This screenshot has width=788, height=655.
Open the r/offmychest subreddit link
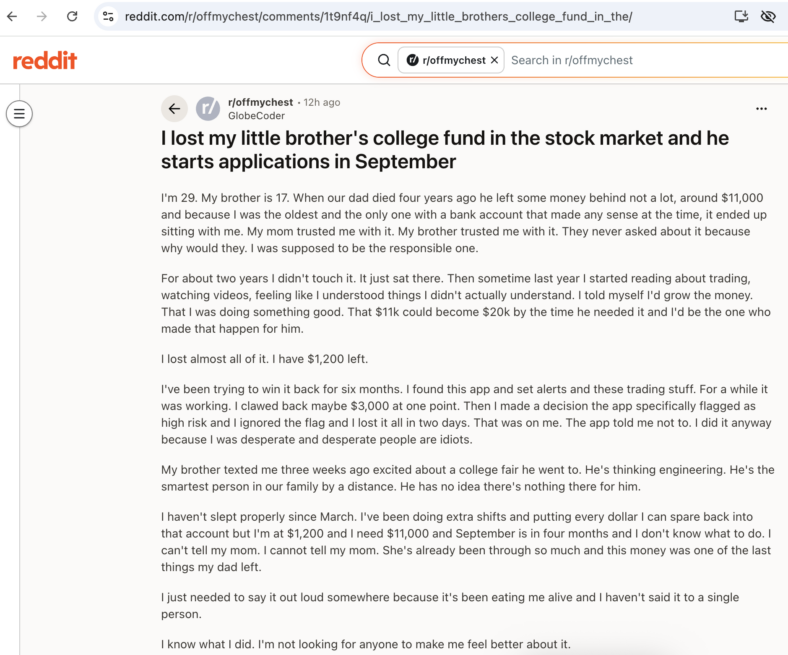[x=260, y=102]
